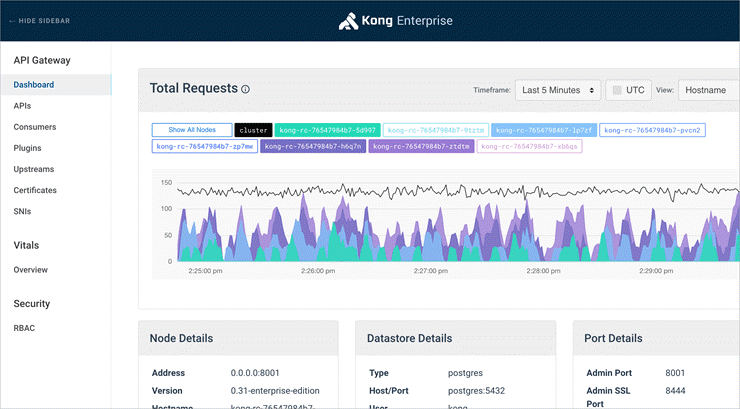740x409 pixels.
Task: Open Vitals Overview page
Action: pos(31,270)
